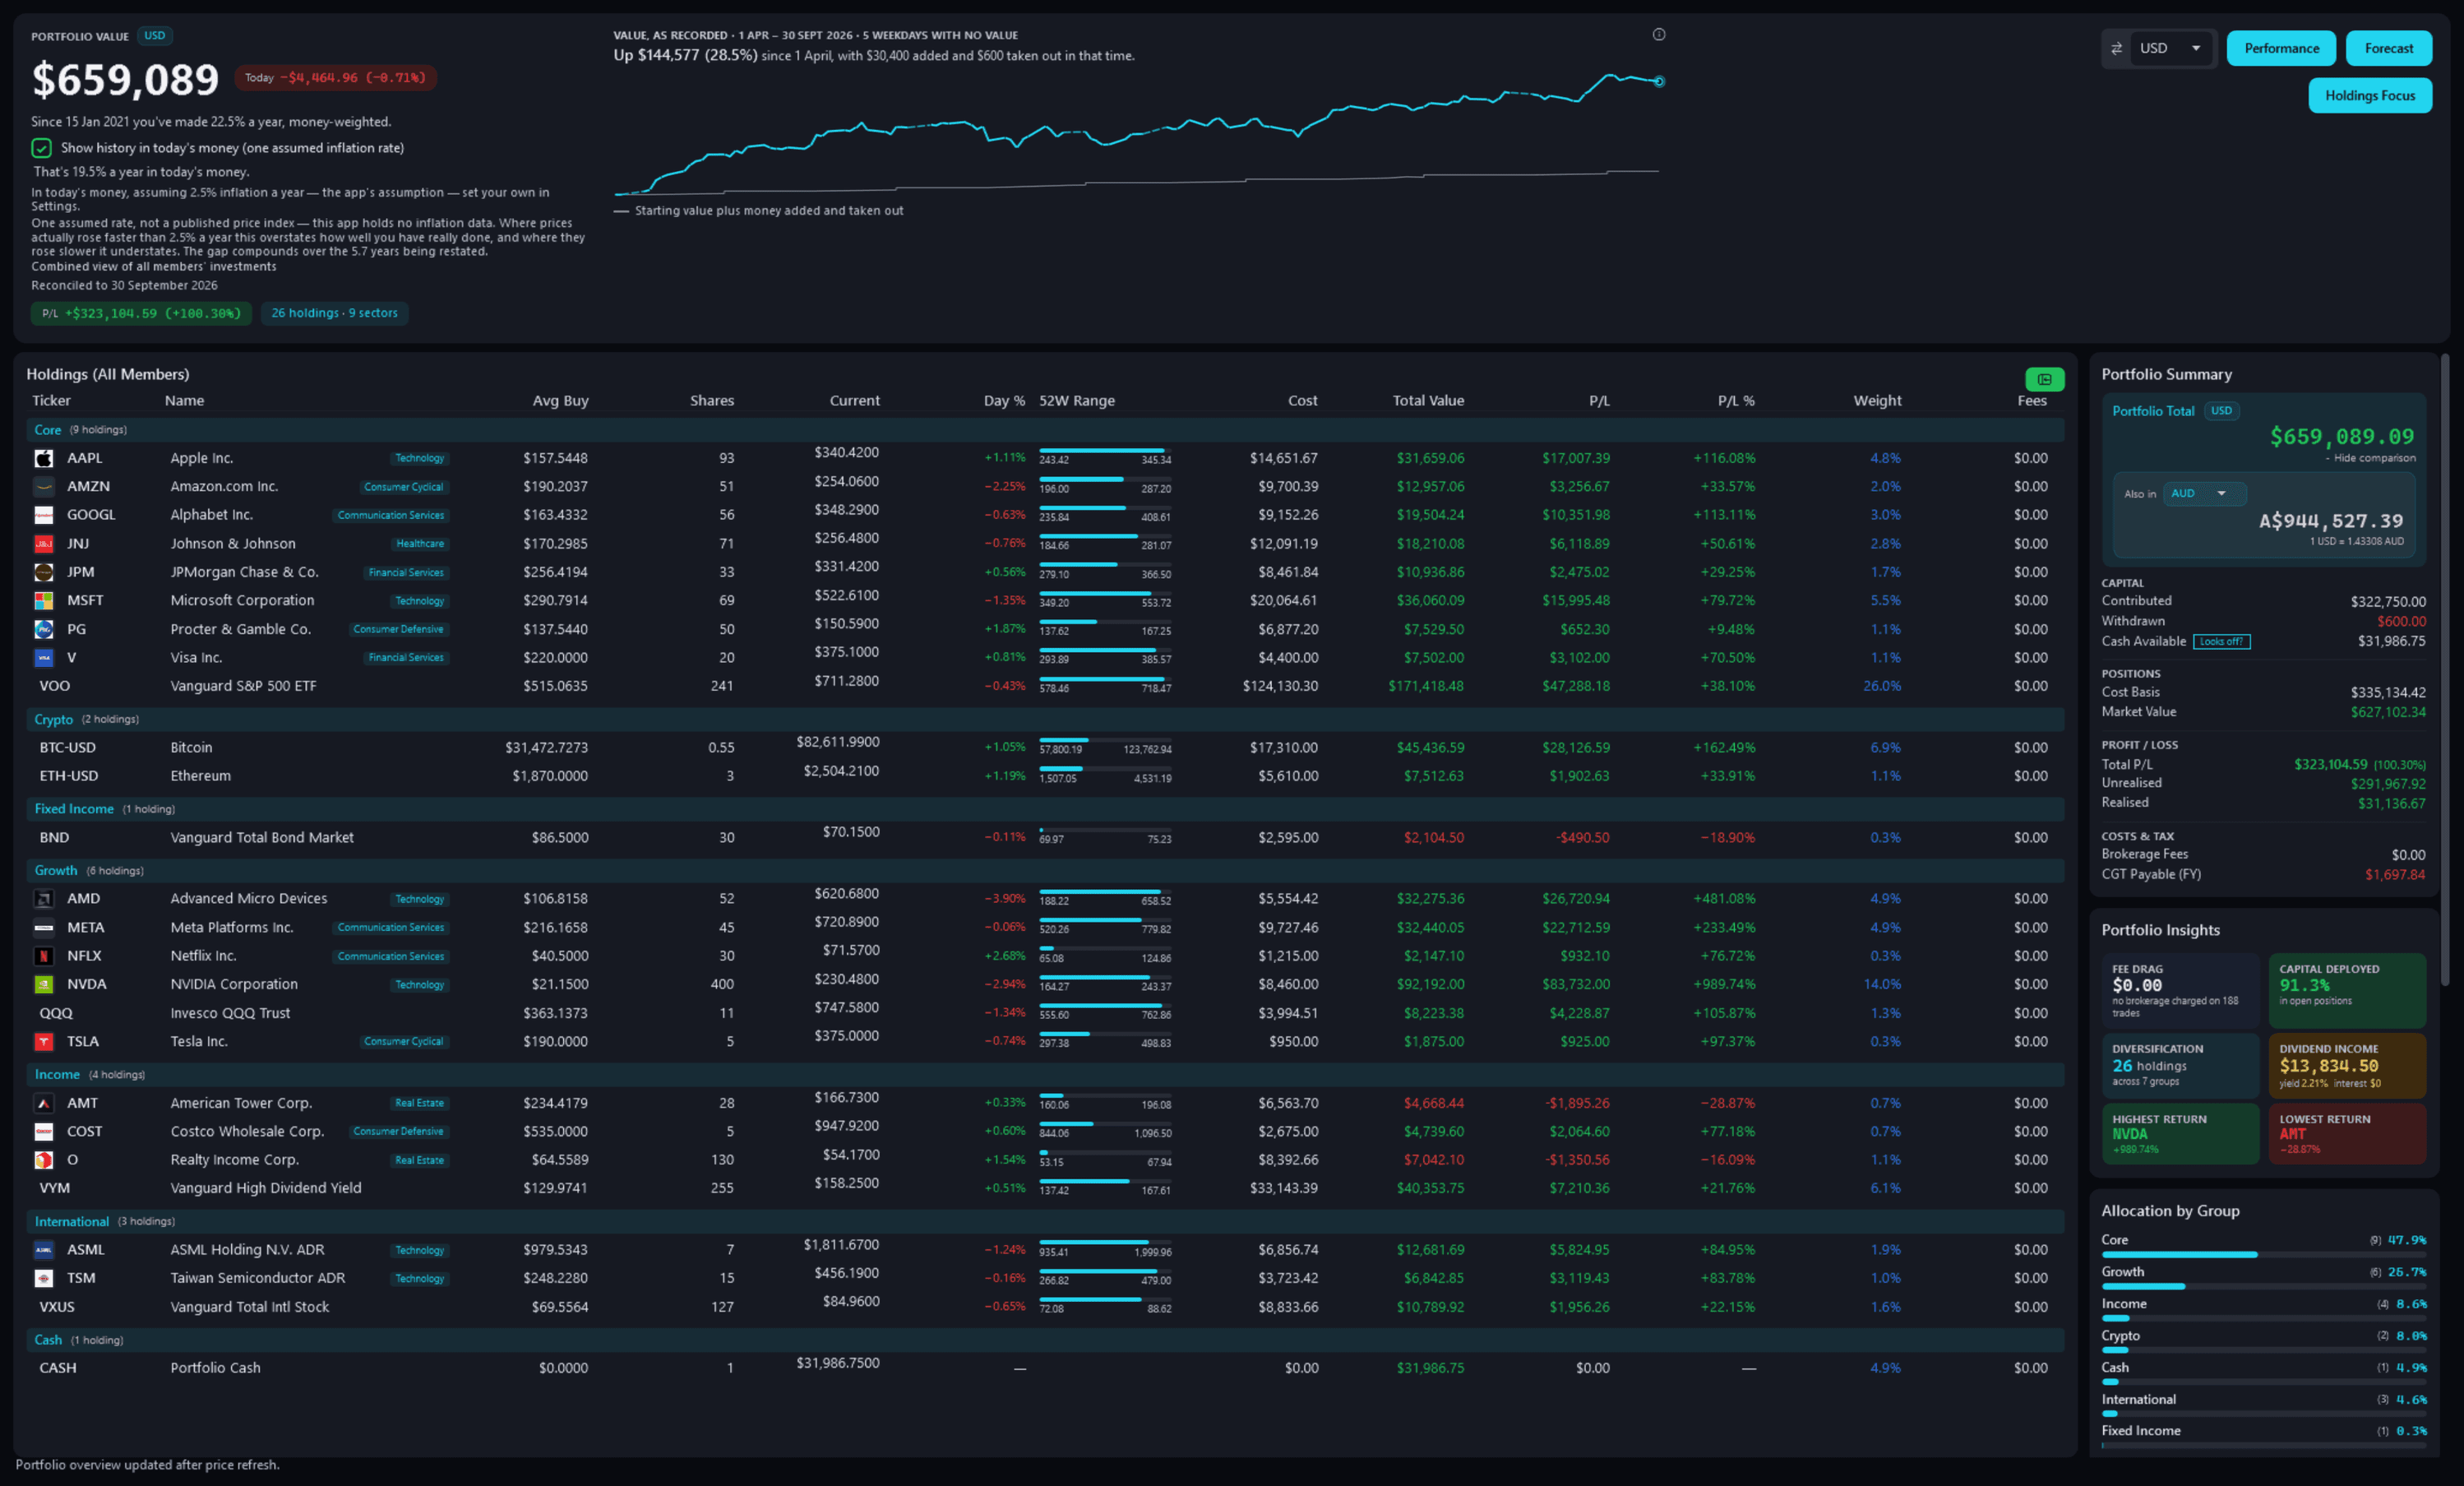Select the Technology tag on AMD row
Screen dimensions: 2464x1486
419,899
